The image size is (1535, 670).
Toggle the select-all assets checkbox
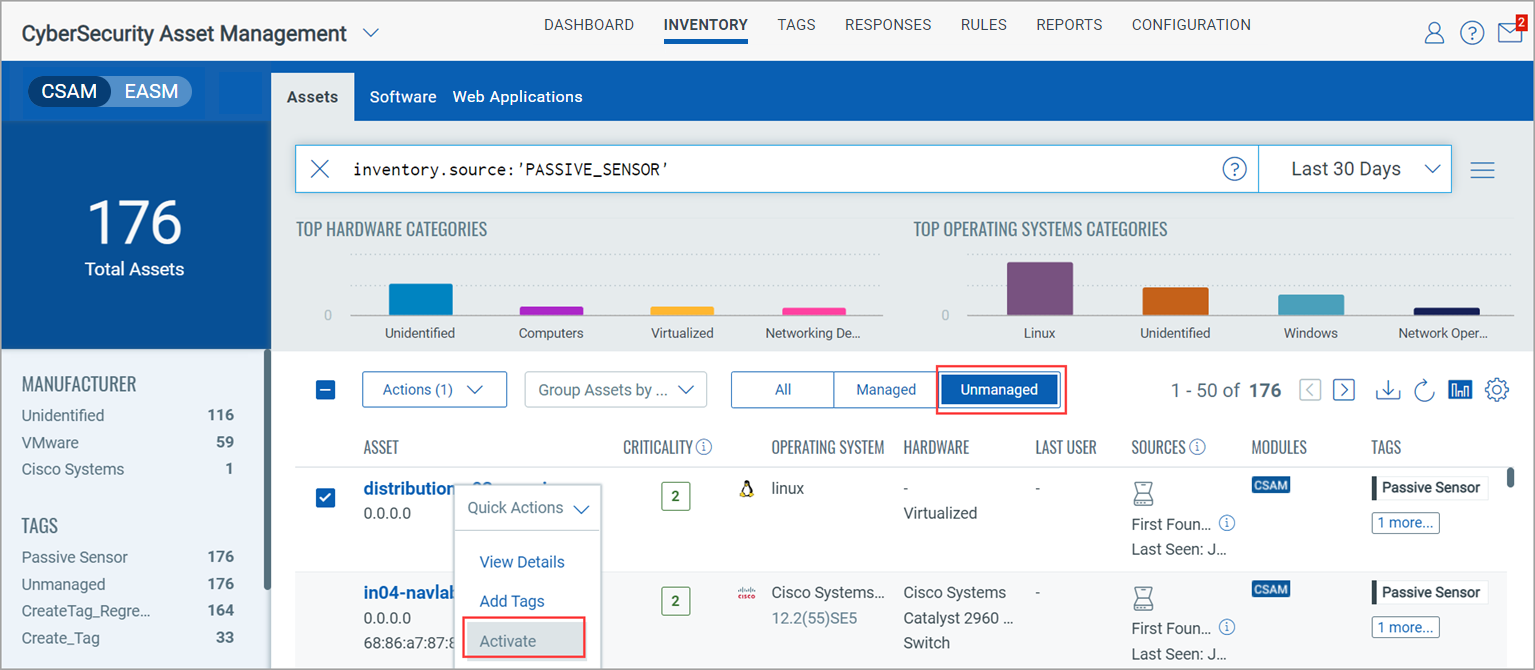[x=326, y=390]
